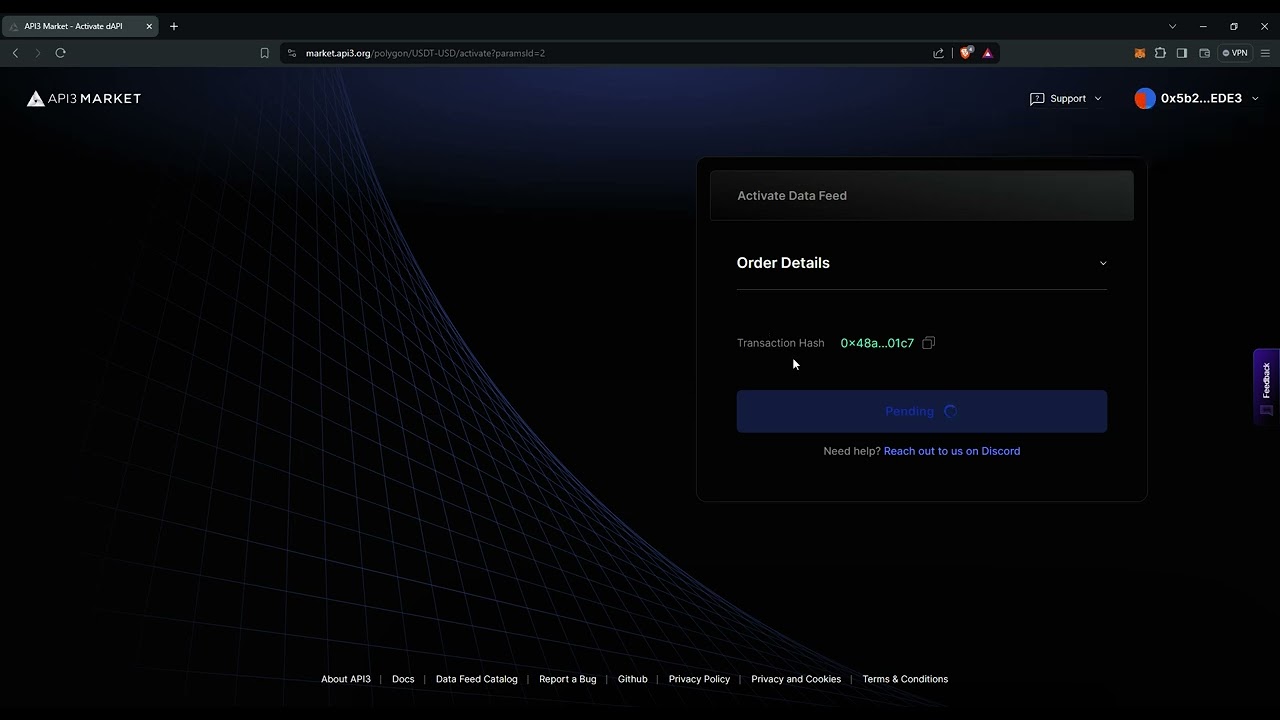Click the Support chat bubble icon
This screenshot has height=720, width=1280.
[1037, 98]
